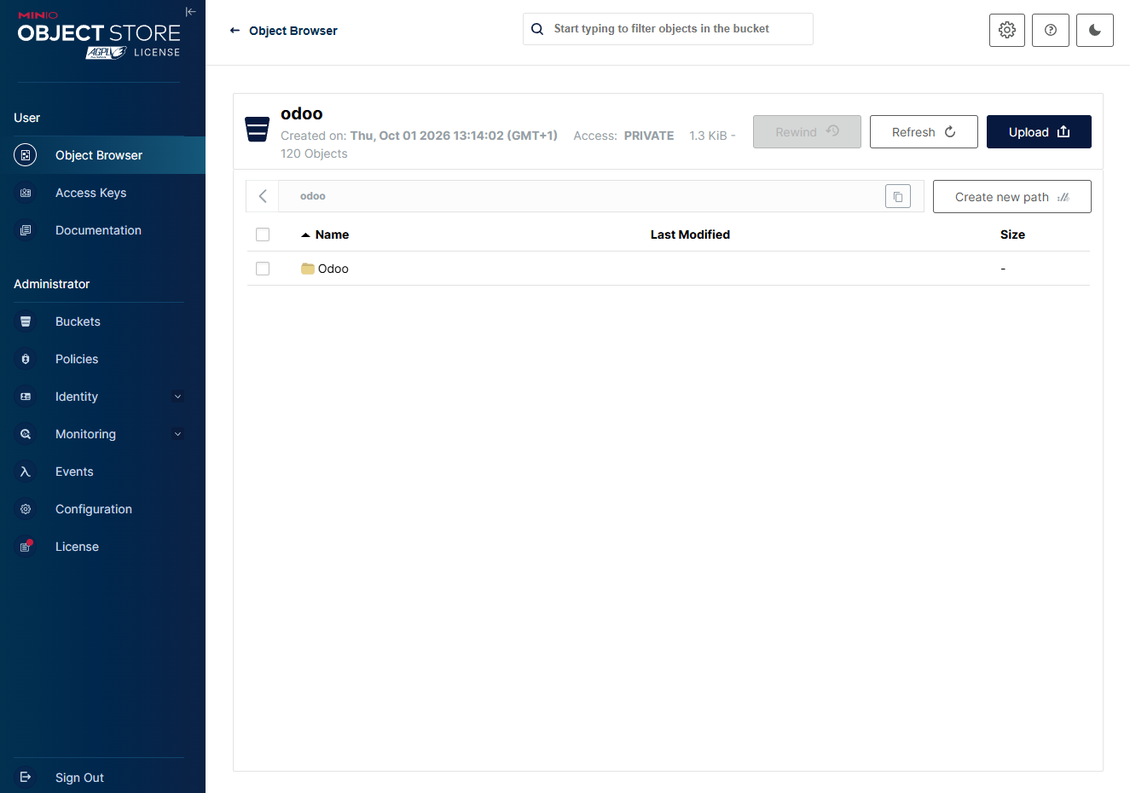This screenshot has width=1130, height=793.
Task: Click the Odoo folder icon
Action: pos(308,268)
